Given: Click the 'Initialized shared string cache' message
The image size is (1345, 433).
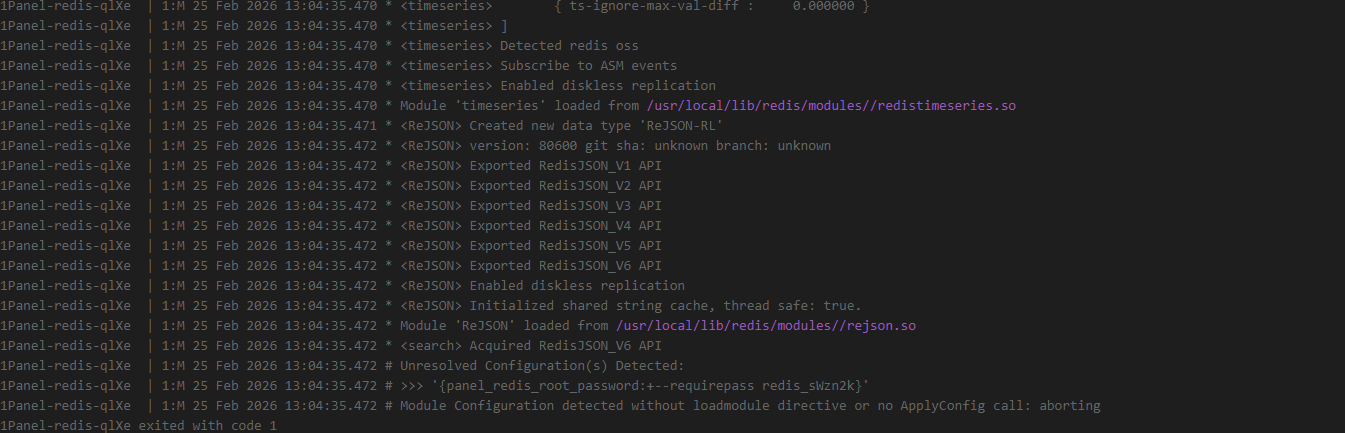Looking at the screenshot, I should (665, 306).
